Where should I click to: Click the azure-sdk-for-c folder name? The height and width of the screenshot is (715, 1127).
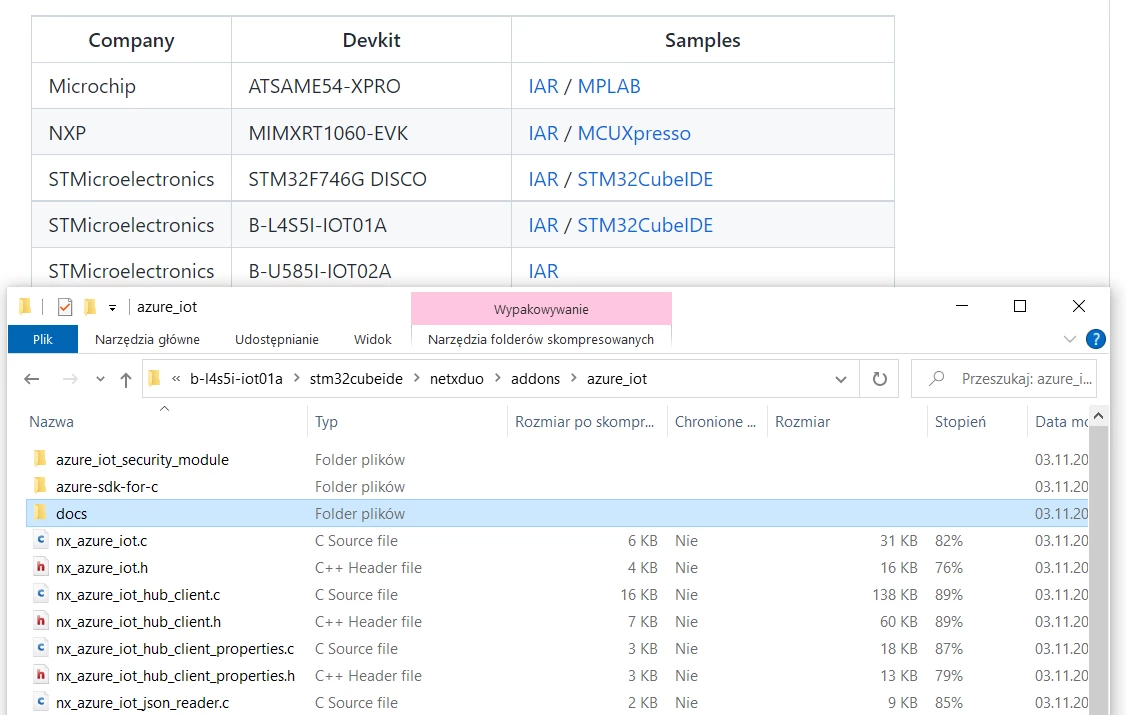pyautogui.click(x=107, y=486)
